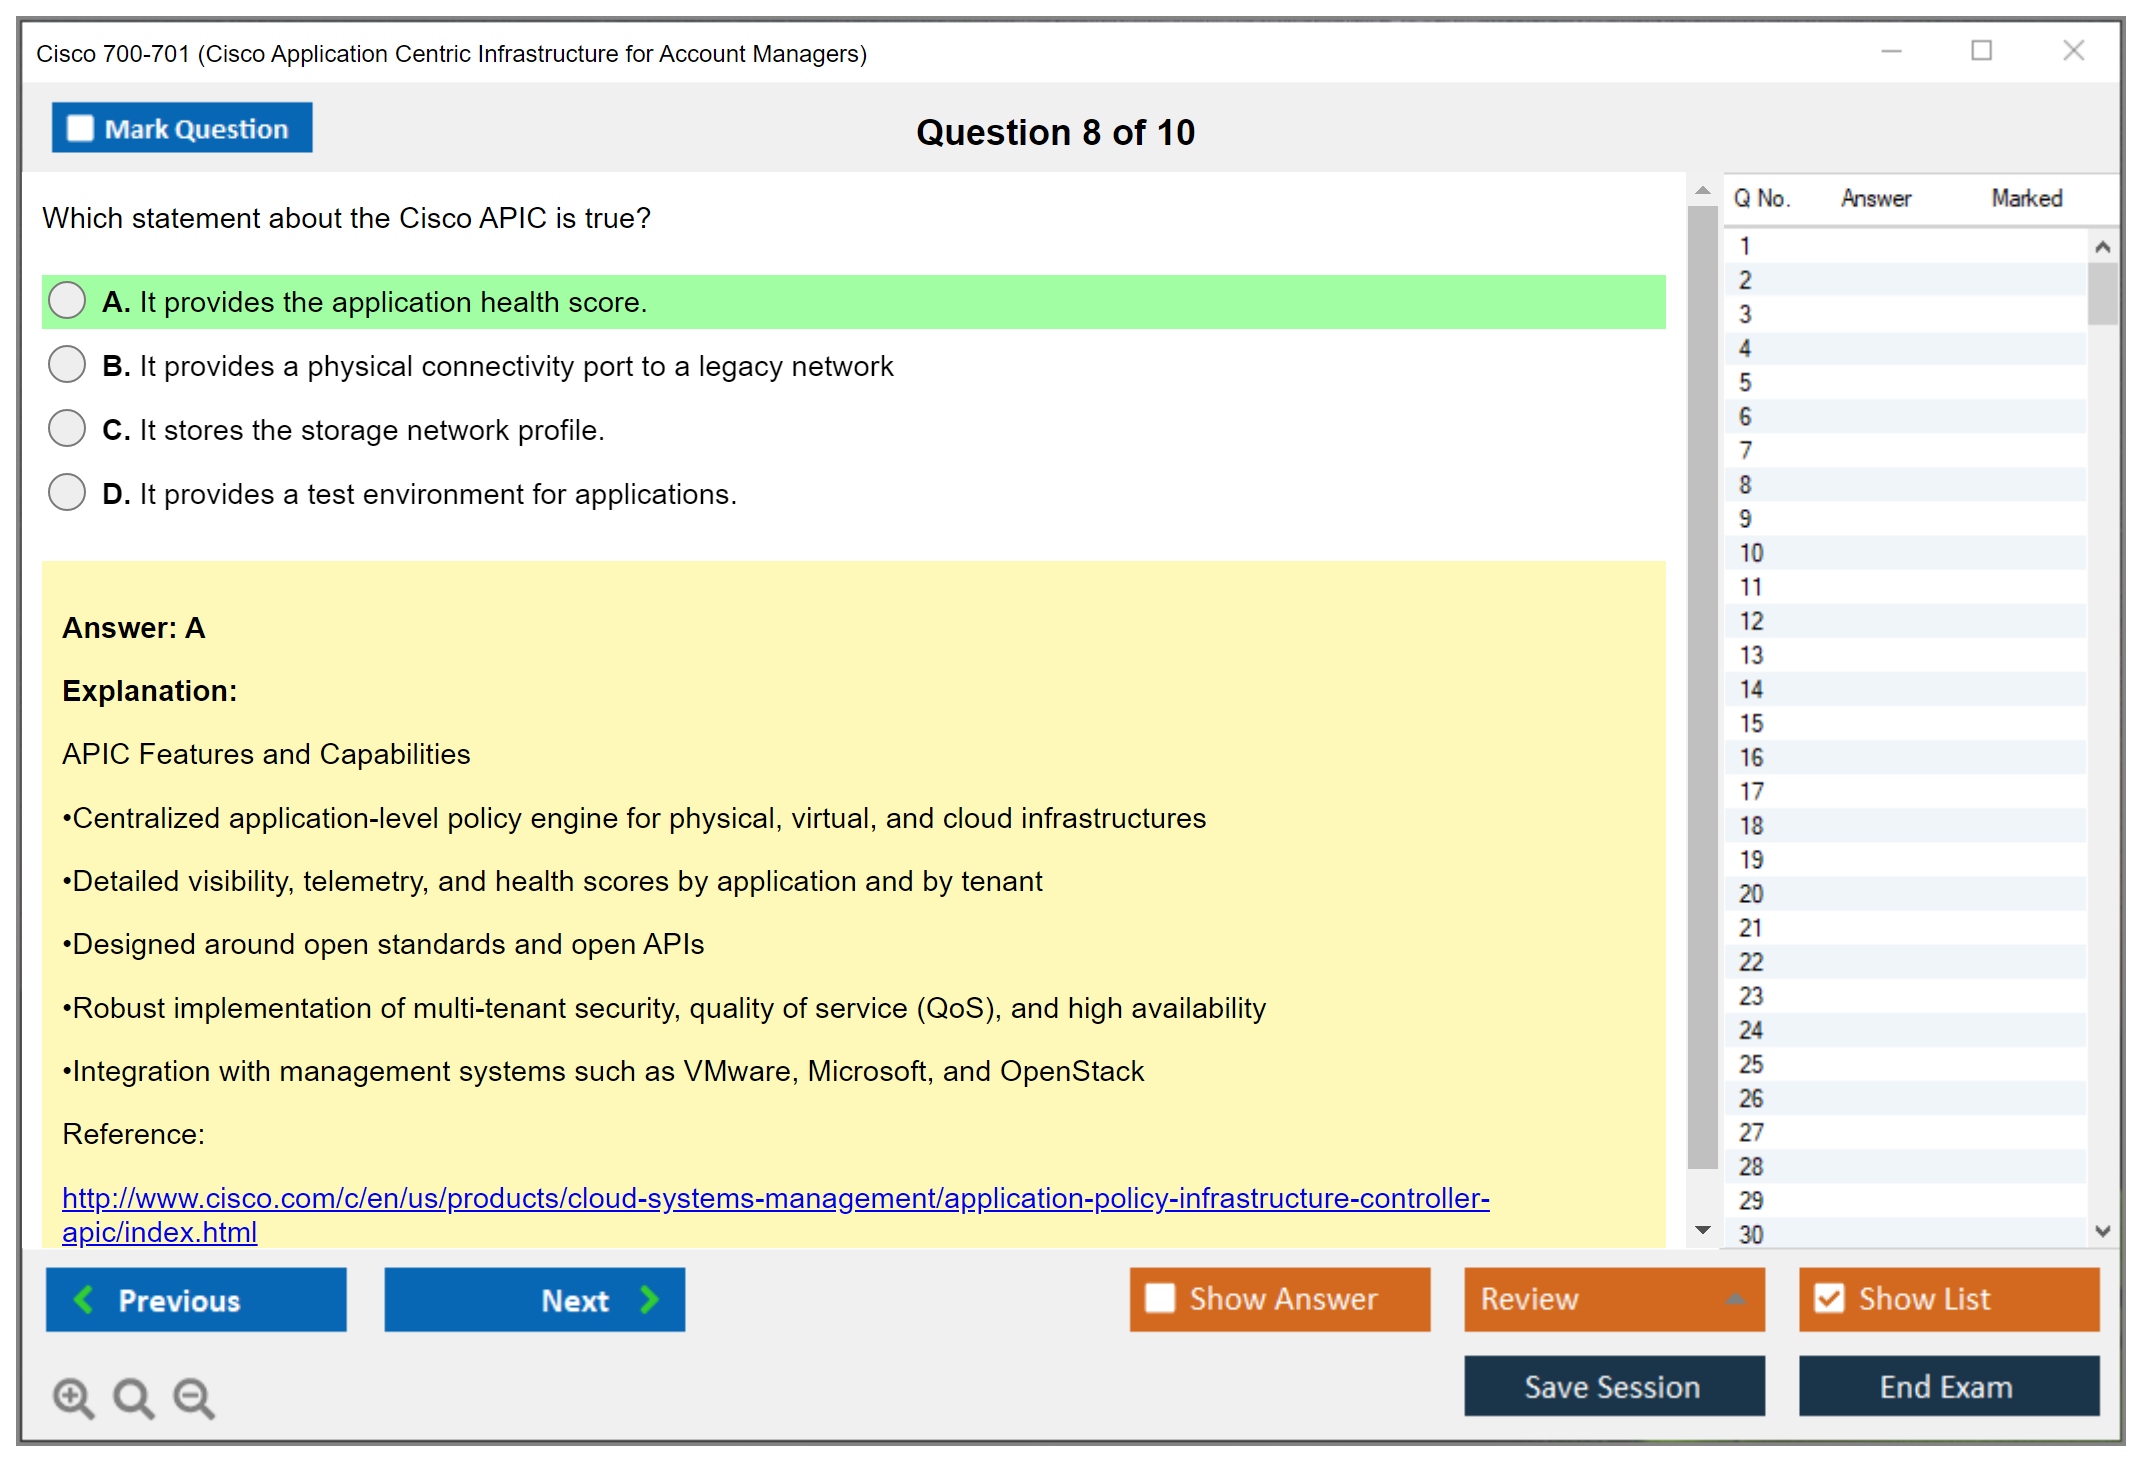Viewport: 2150px width, 1470px height.
Task: Toggle the Show Answer checkbox
Action: (x=1160, y=1298)
